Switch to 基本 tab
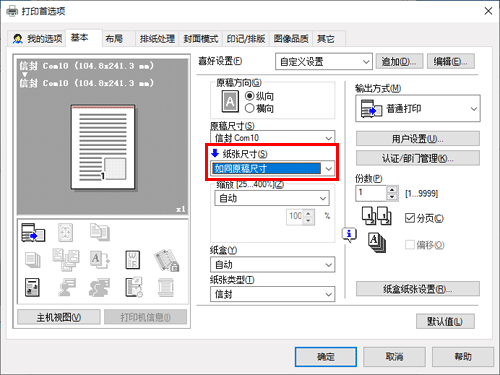 point(83,38)
